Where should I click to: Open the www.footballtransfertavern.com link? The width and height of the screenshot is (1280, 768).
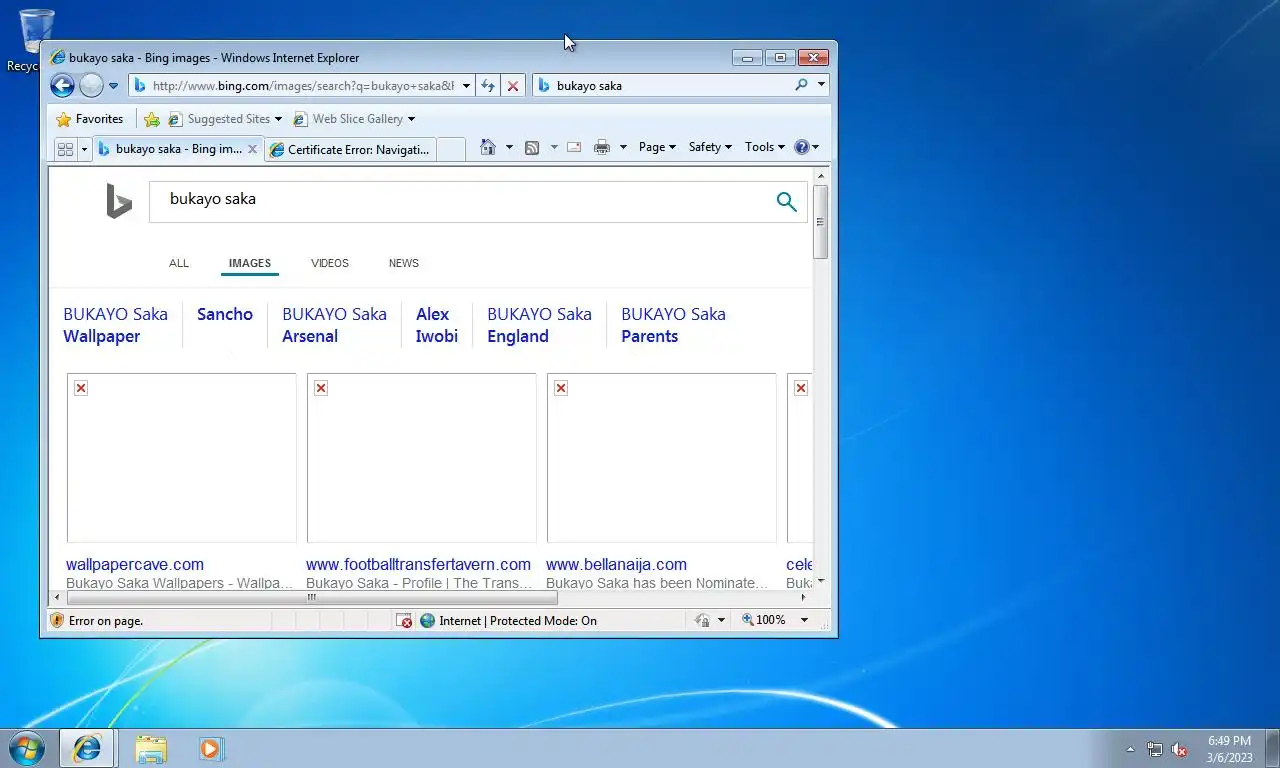coord(418,565)
